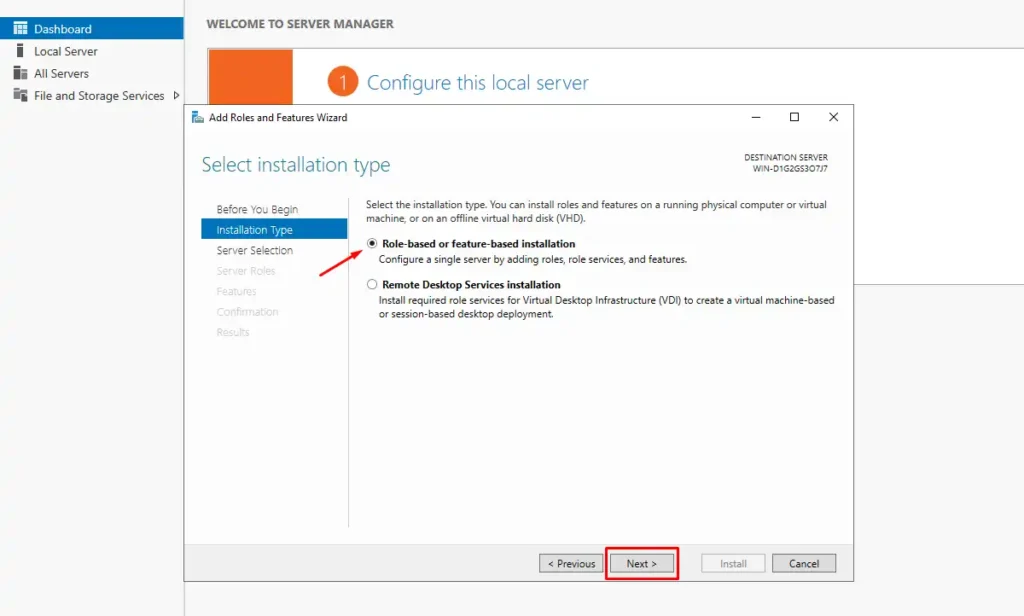
Task: Click the Add Roles and Features Wizard title icon
Action: 197,117
